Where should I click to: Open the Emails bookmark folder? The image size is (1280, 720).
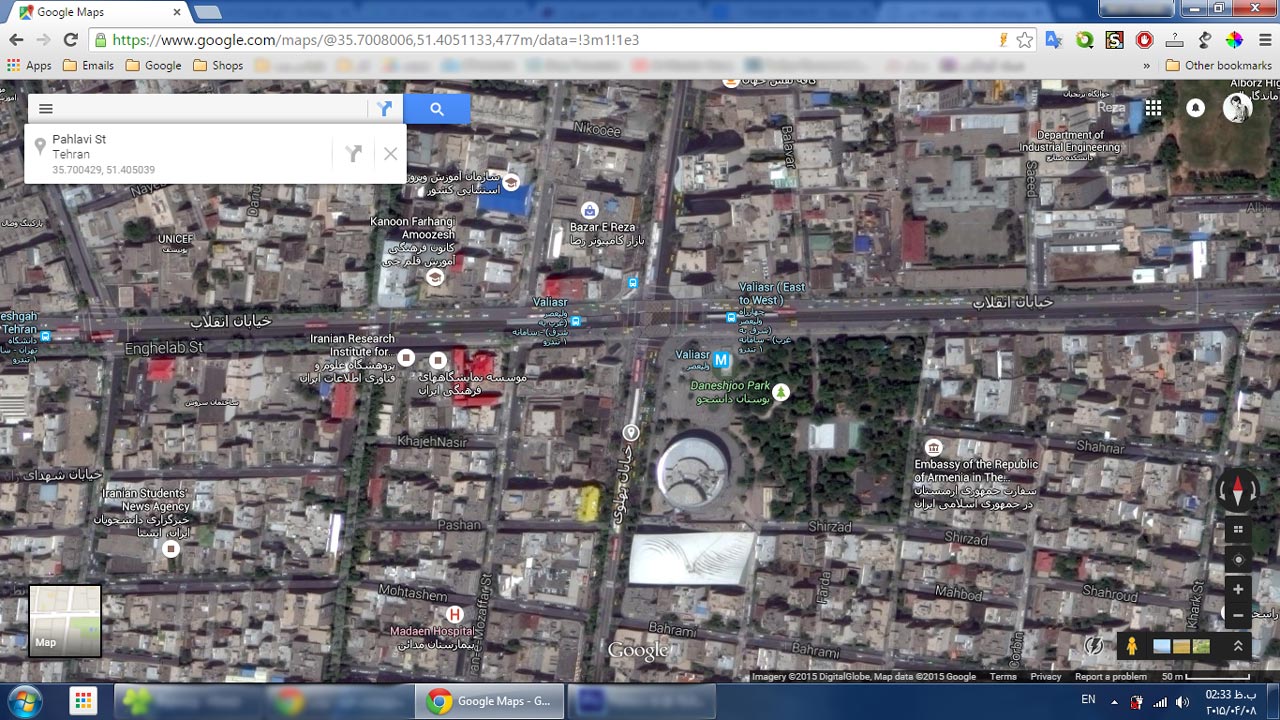[x=88, y=65]
